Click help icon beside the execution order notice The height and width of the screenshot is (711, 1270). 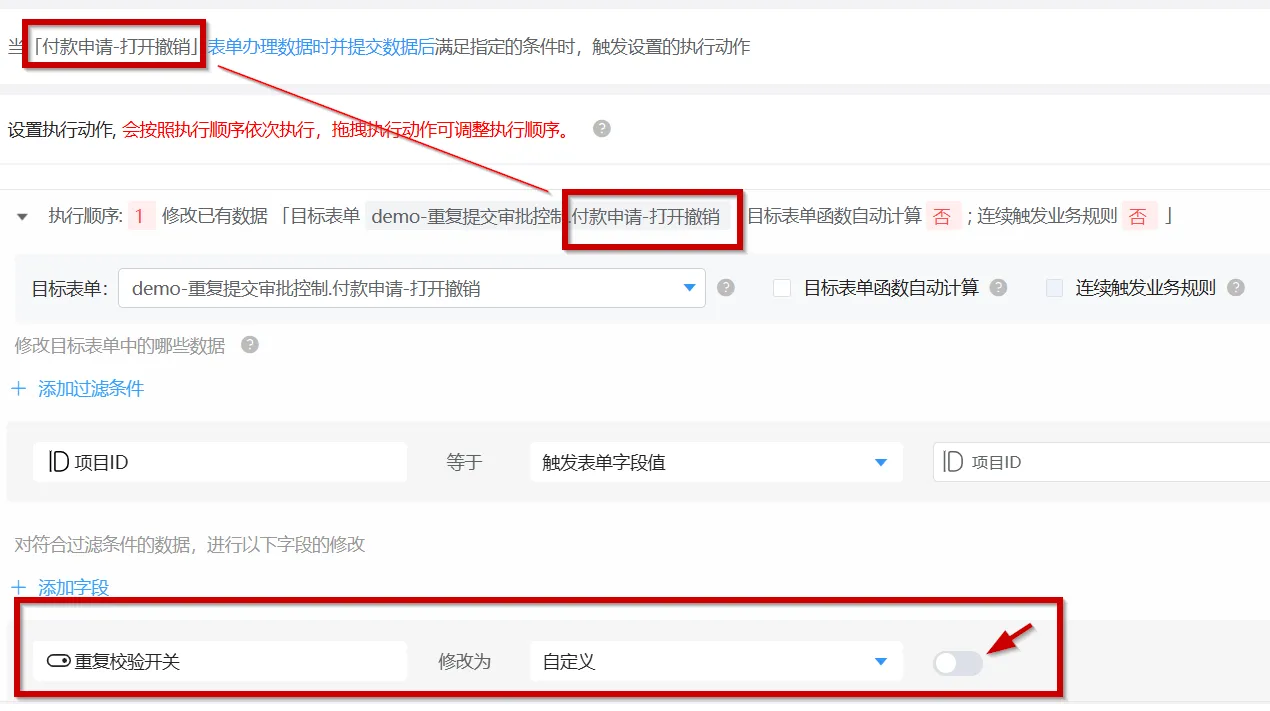tap(601, 129)
